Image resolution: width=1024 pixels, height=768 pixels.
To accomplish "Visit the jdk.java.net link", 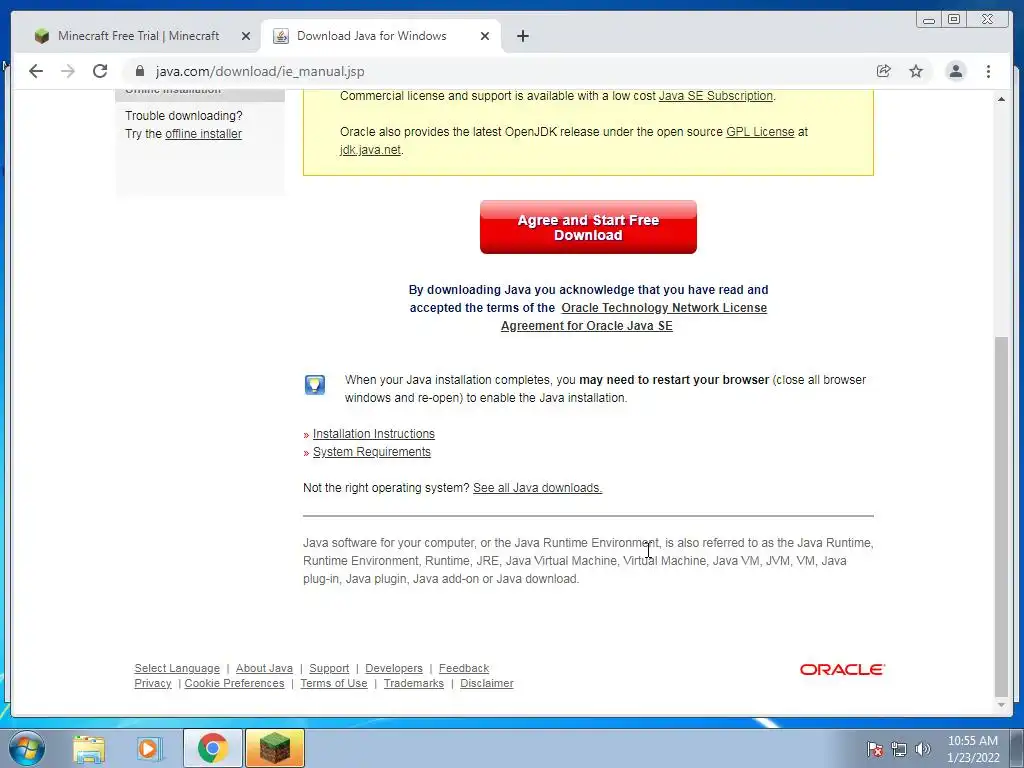I will 370,150.
